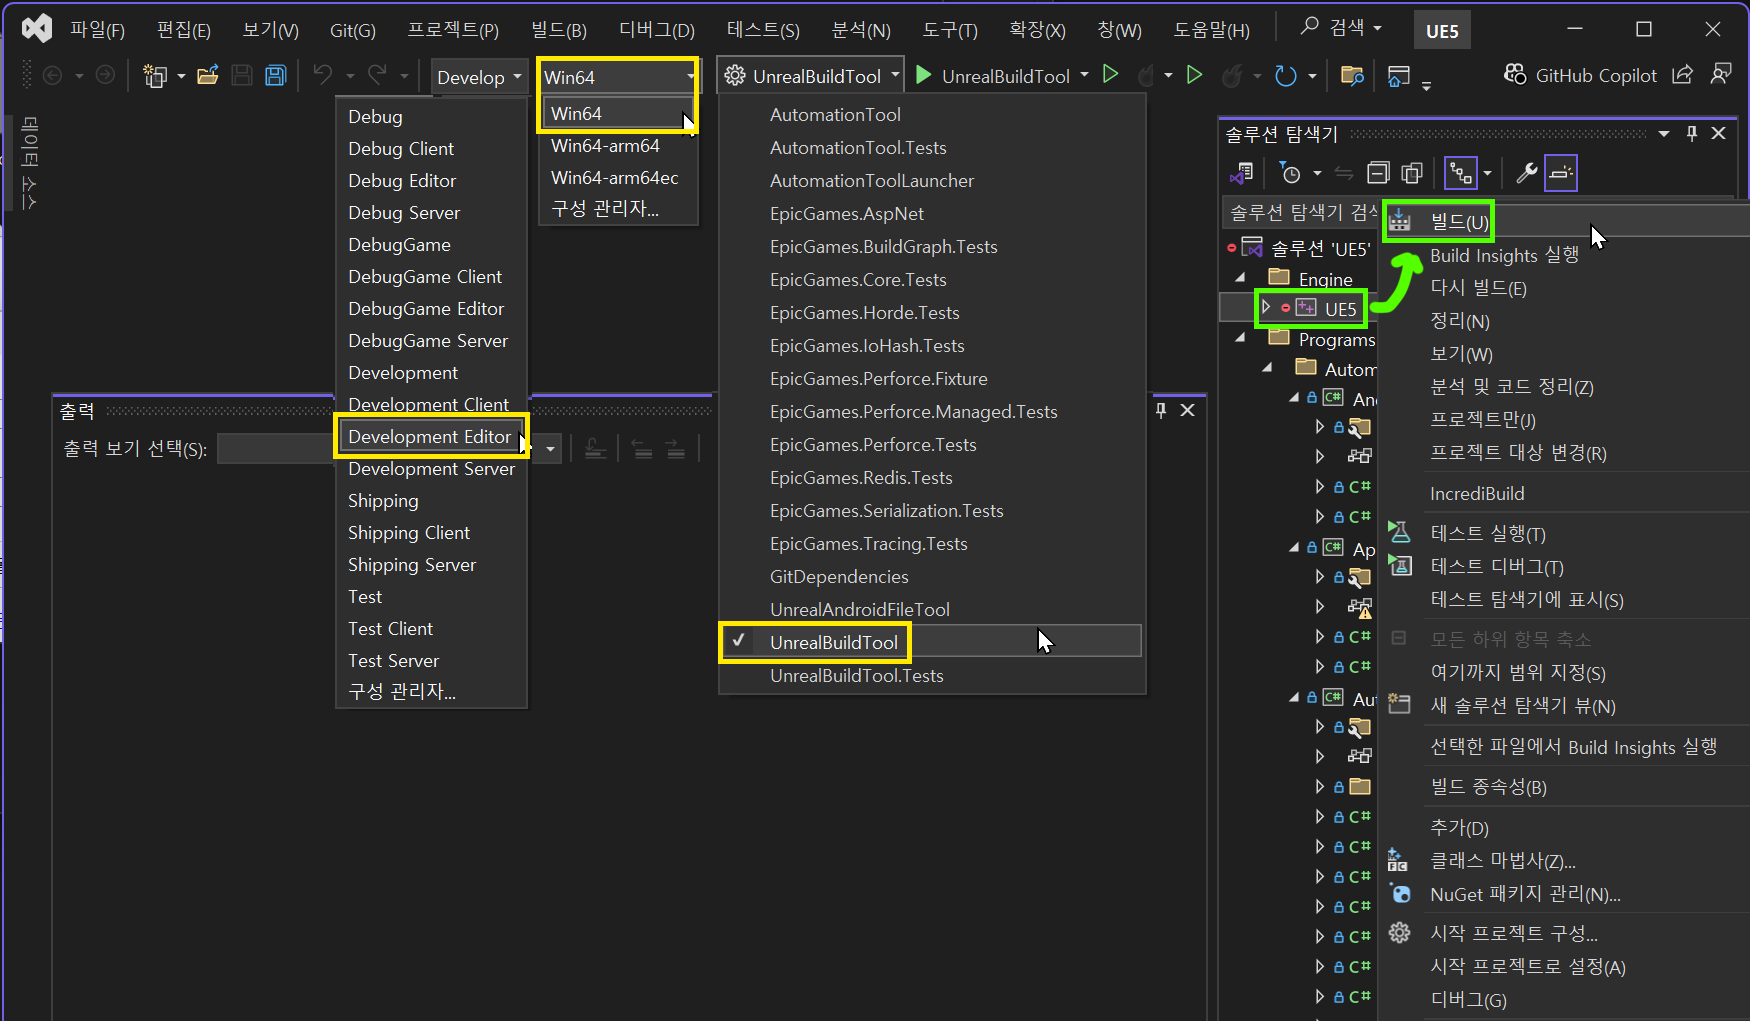Viewport: 1750px width, 1021px height.
Task: Click the redo arrow icon
Action: tap(377, 75)
